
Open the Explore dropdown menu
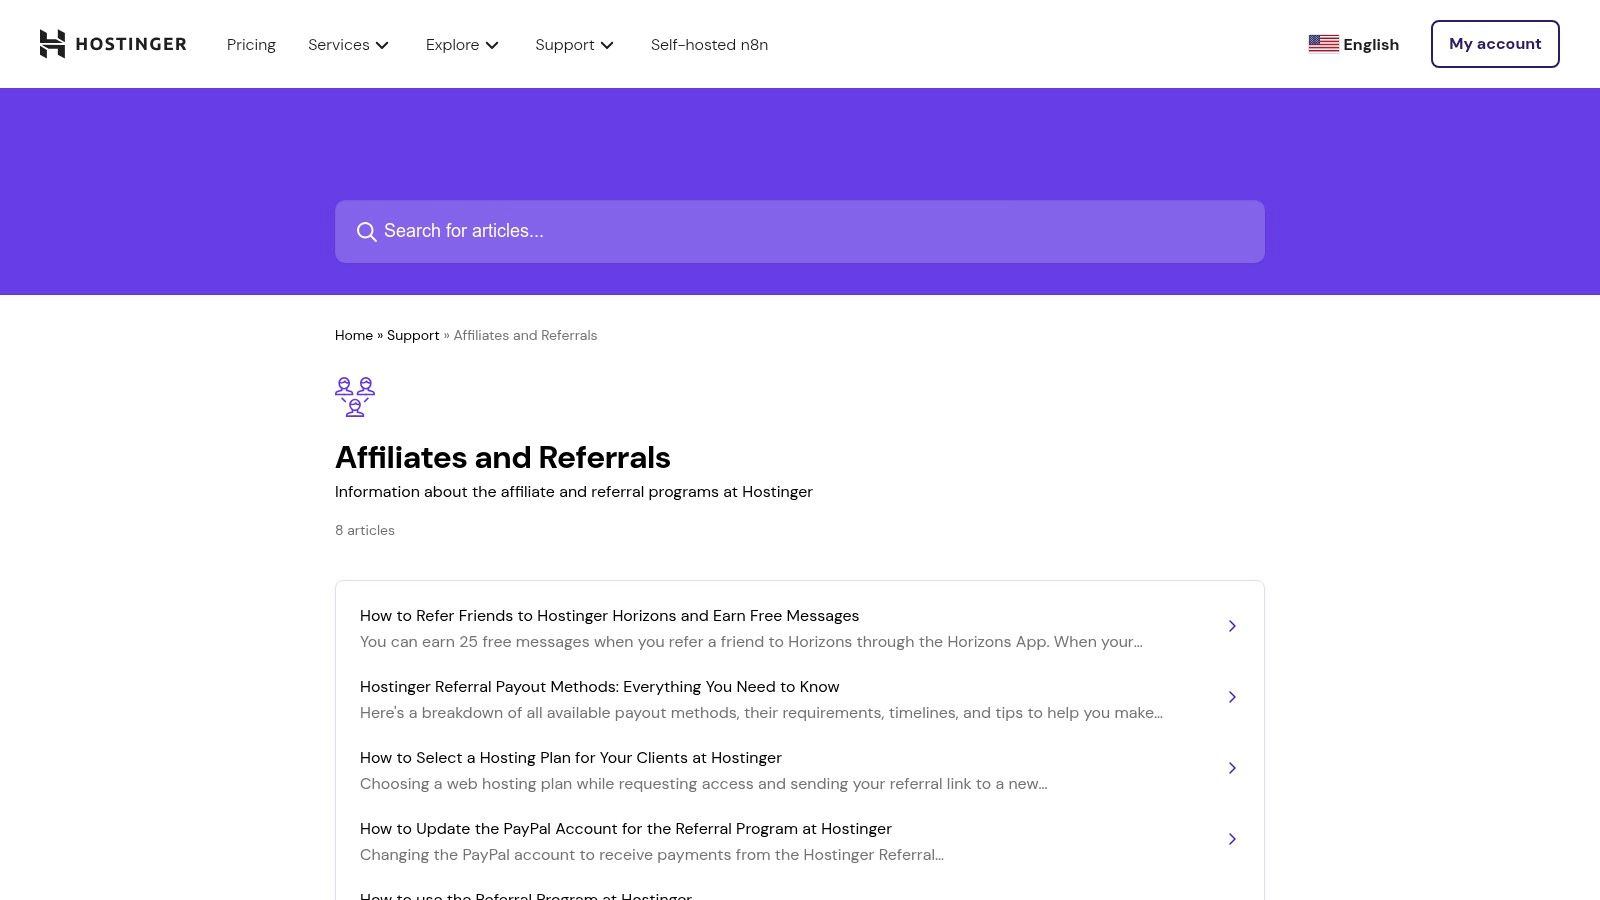[x=462, y=45]
